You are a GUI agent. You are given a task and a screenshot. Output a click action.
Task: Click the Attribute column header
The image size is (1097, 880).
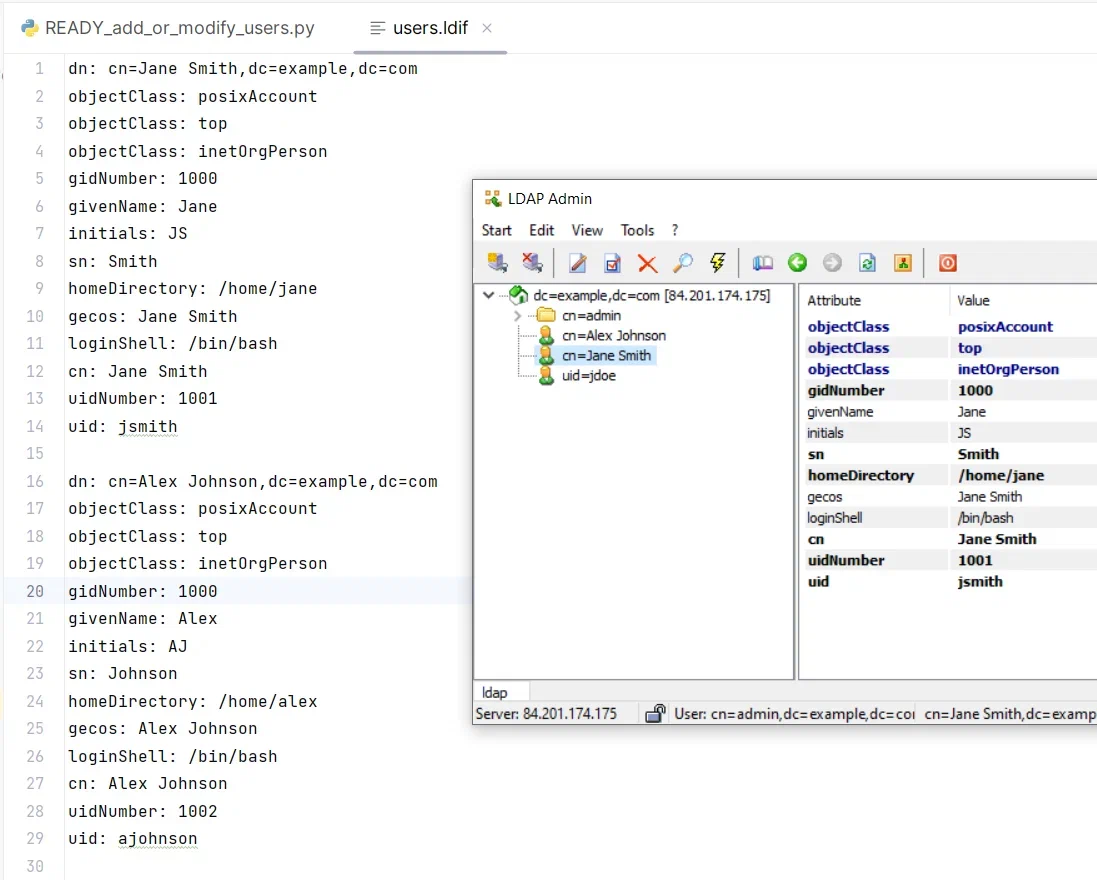[x=834, y=300]
